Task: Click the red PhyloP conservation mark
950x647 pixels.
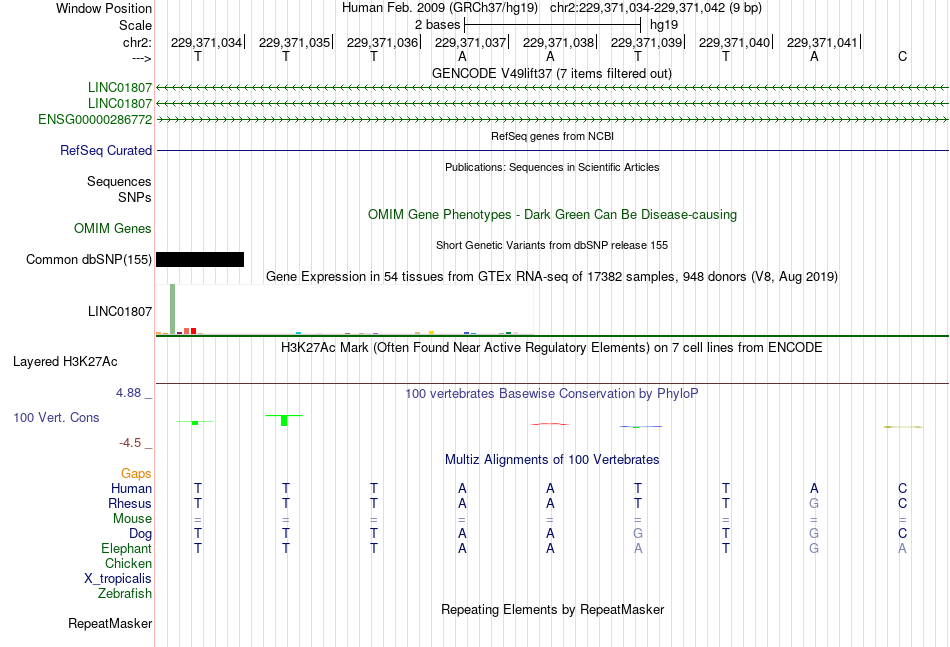Action: pos(550,424)
